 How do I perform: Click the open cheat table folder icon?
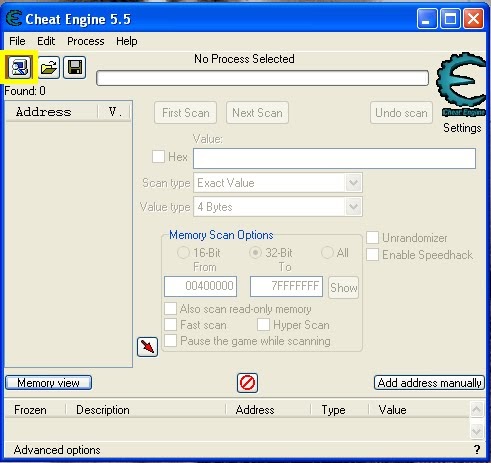pyautogui.click(x=49, y=67)
